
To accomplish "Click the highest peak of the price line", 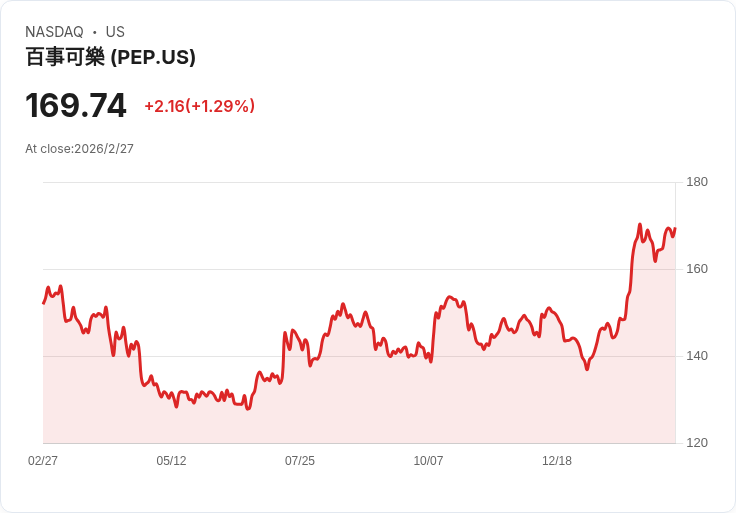I will (640, 225).
